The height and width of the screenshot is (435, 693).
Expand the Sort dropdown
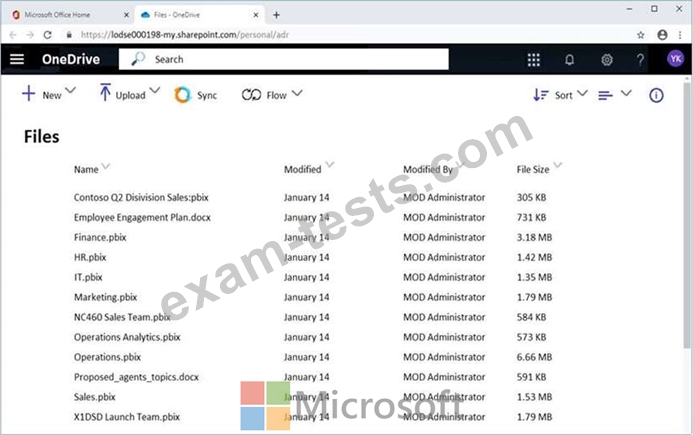tap(583, 93)
